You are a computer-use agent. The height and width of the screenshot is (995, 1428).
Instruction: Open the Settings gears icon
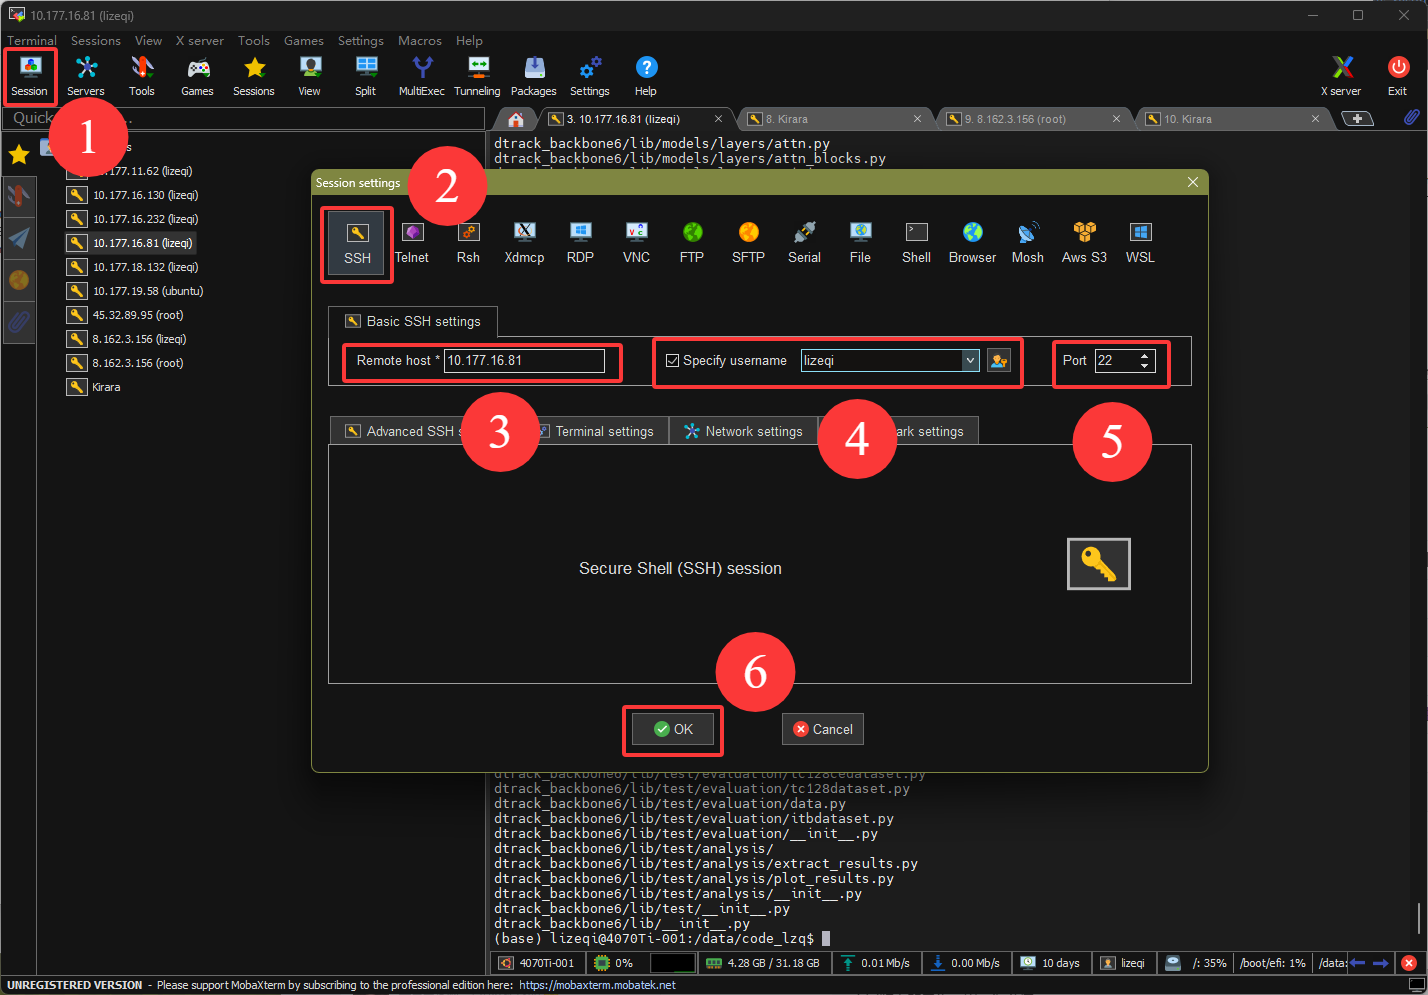[590, 76]
